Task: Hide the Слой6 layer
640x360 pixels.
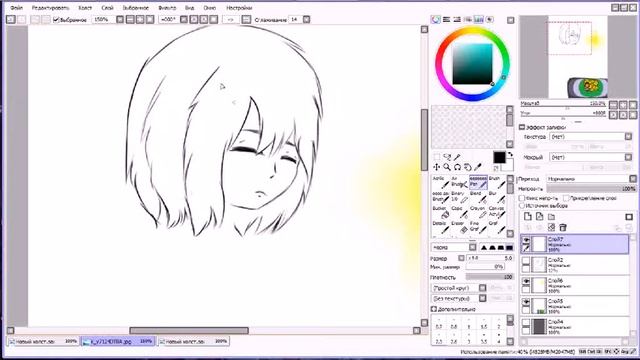Action: [x=526, y=282]
